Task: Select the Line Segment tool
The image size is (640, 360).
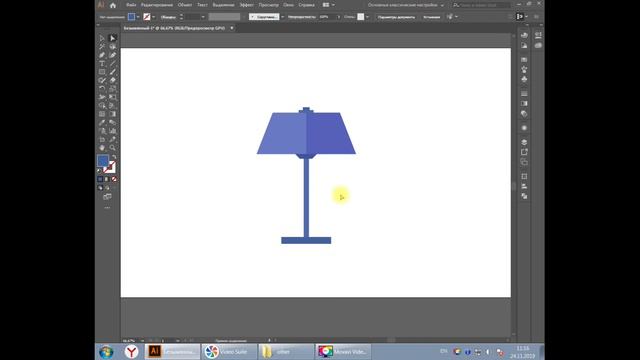Action: click(x=113, y=64)
